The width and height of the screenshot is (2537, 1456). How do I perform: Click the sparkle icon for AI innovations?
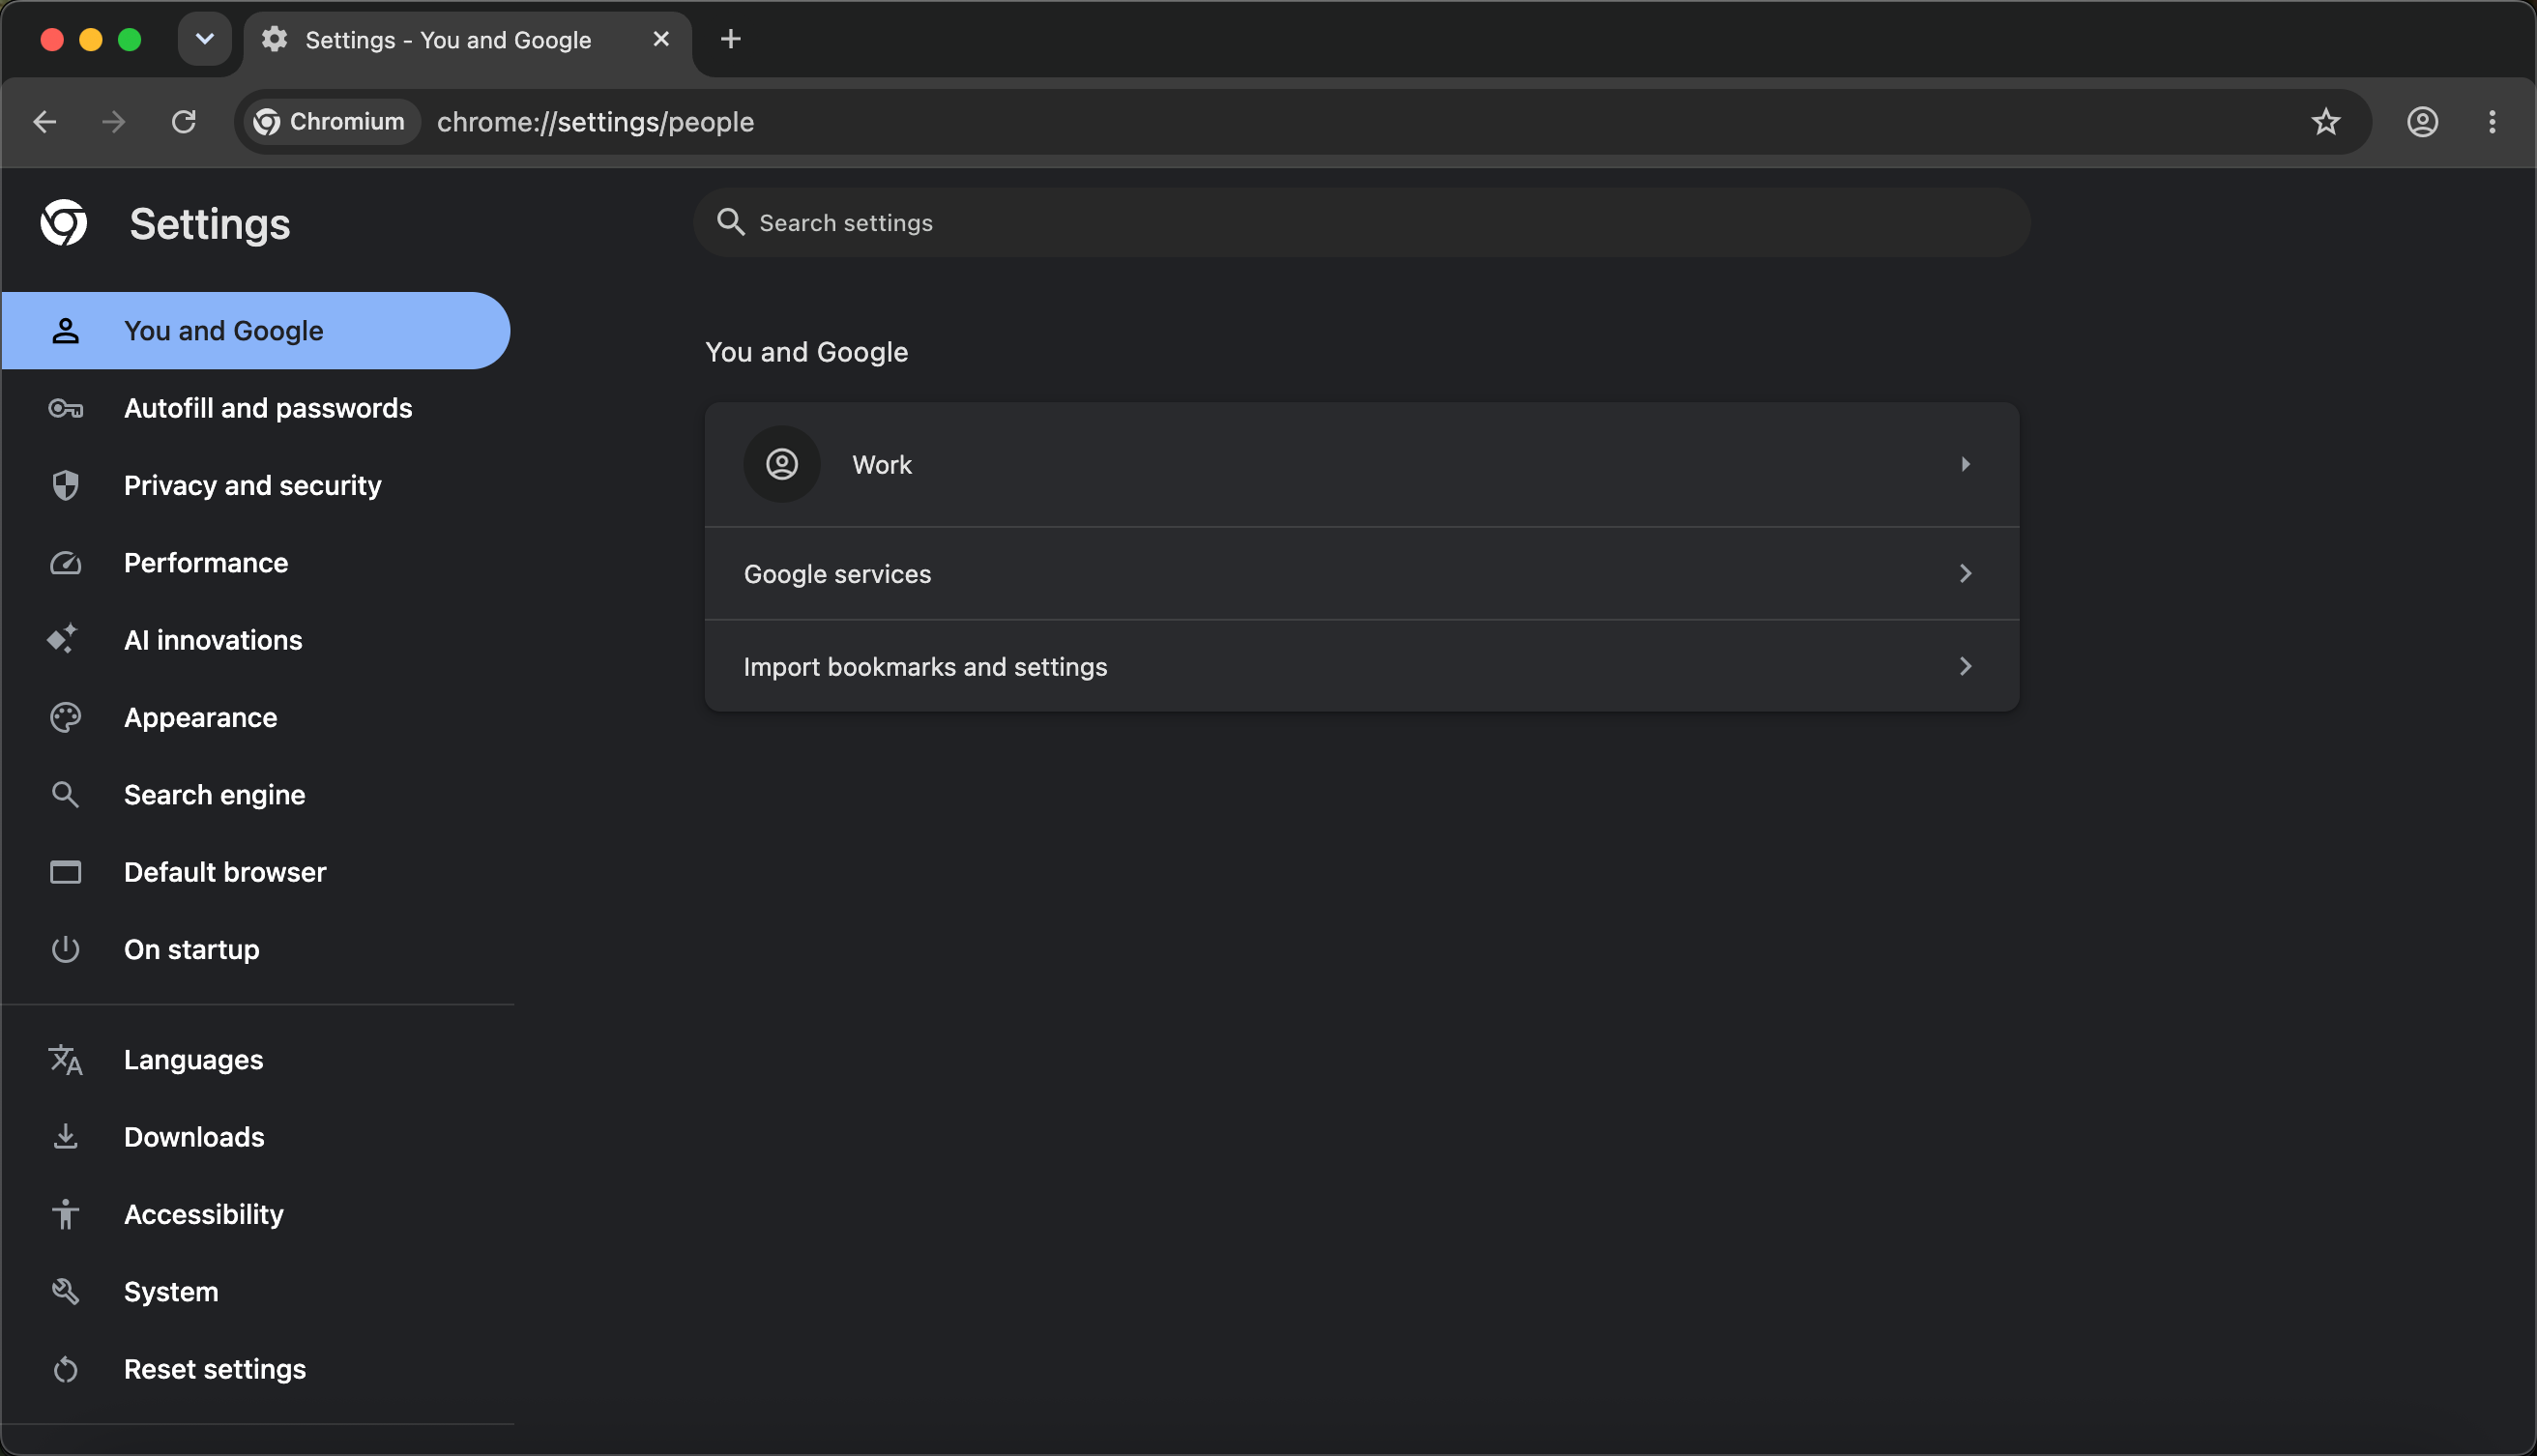[x=62, y=639]
